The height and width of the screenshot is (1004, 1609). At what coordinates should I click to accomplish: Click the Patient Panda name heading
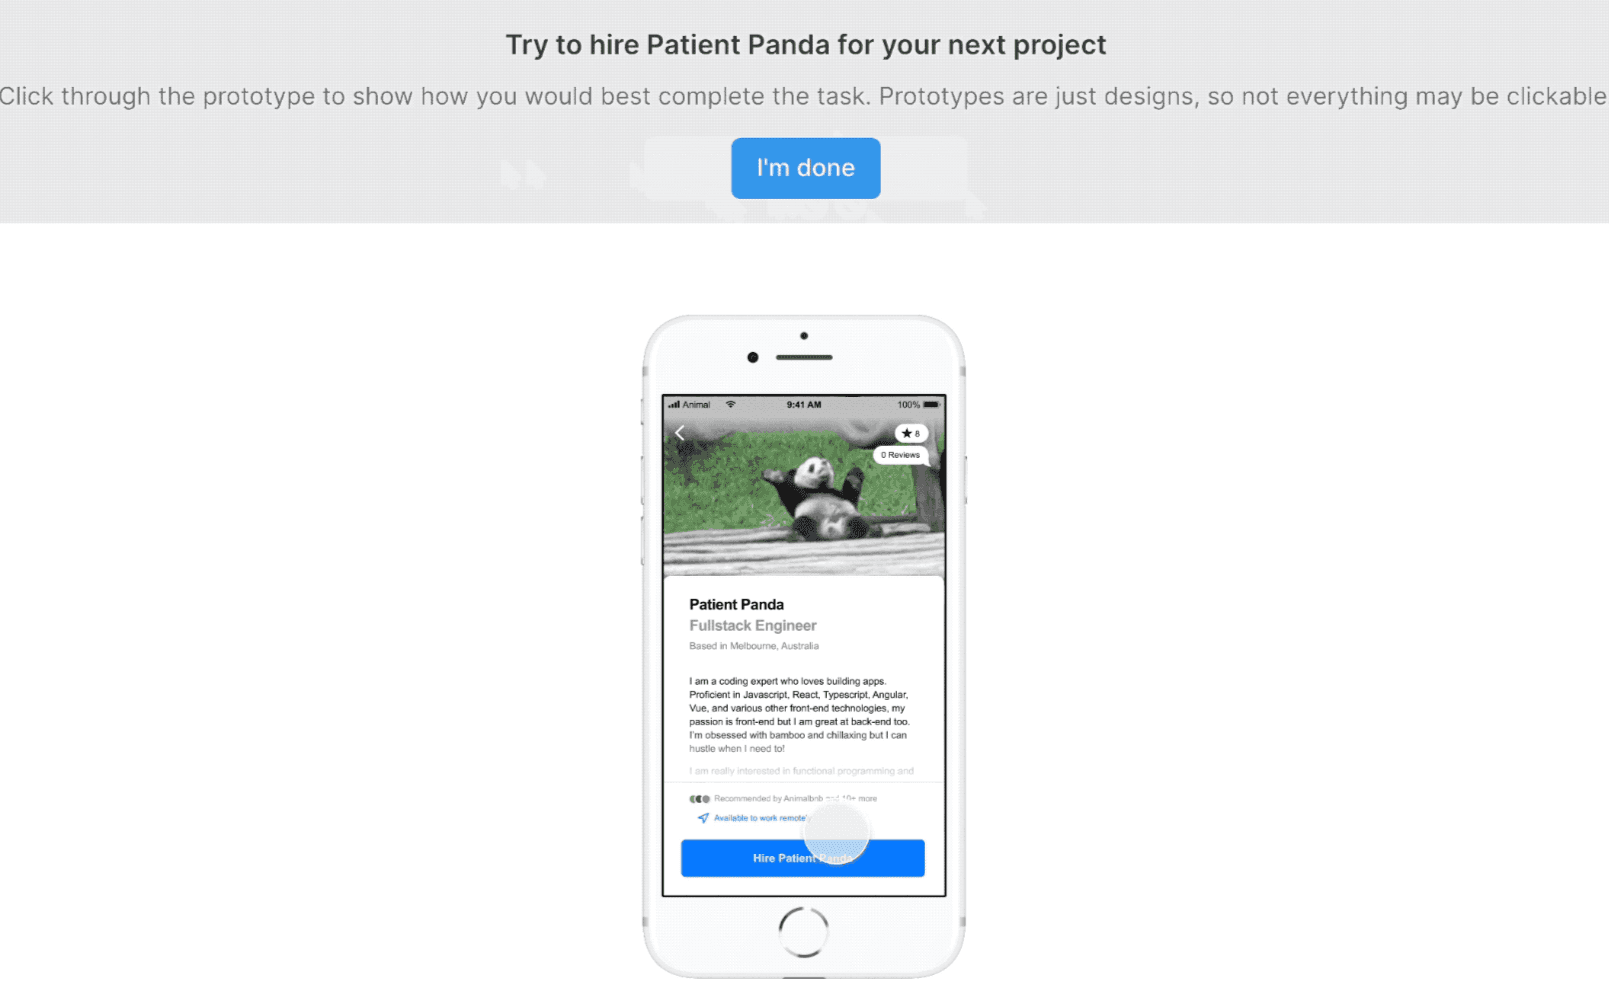pos(736,604)
